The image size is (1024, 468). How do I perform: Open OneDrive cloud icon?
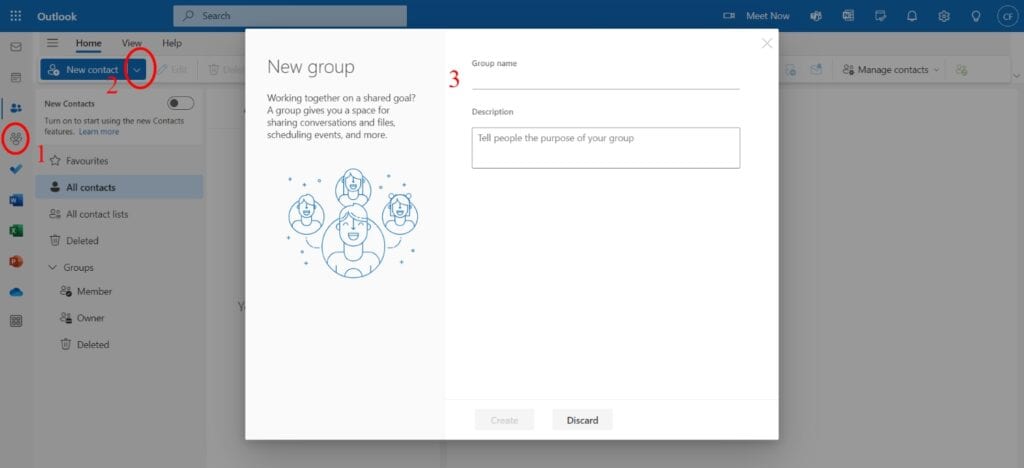(x=16, y=292)
